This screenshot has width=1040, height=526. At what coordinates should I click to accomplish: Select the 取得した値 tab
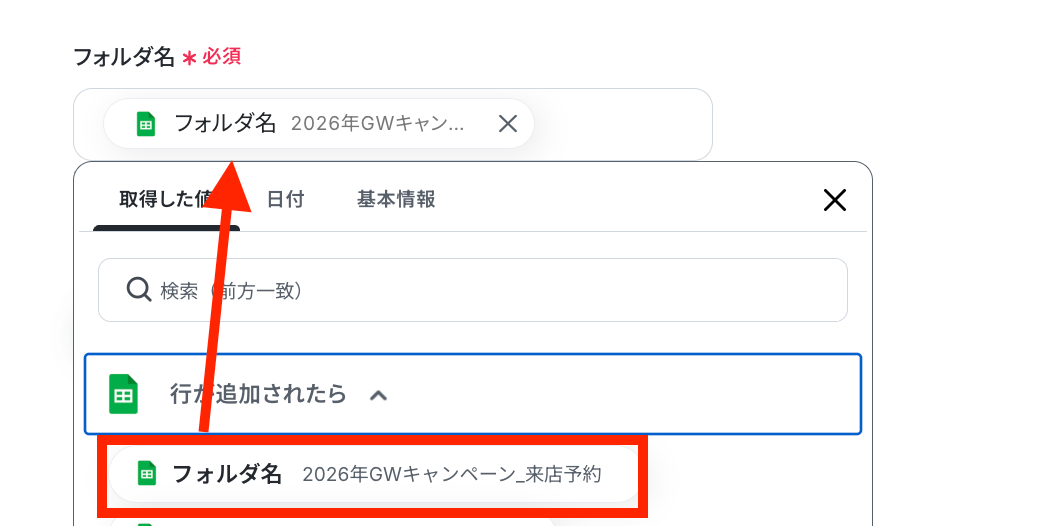(166, 199)
